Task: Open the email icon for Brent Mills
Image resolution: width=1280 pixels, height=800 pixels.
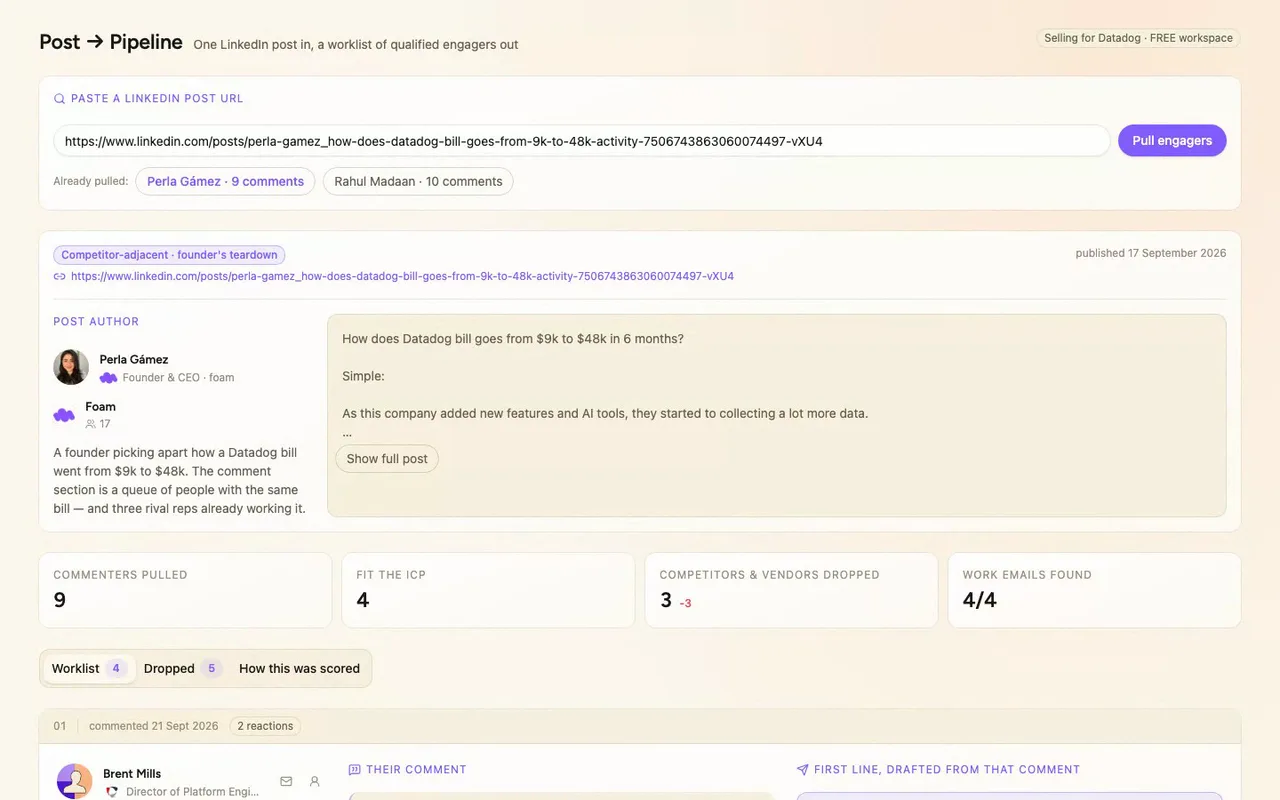Action: (286, 781)
